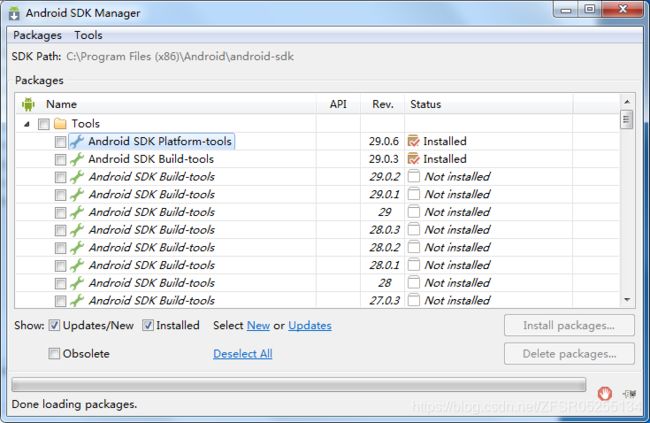Click wrench icon of Build-tools 27.0.3 row
Image resolution: width=650 pixels, height=423 pixels.
click(x=77, y=301)
